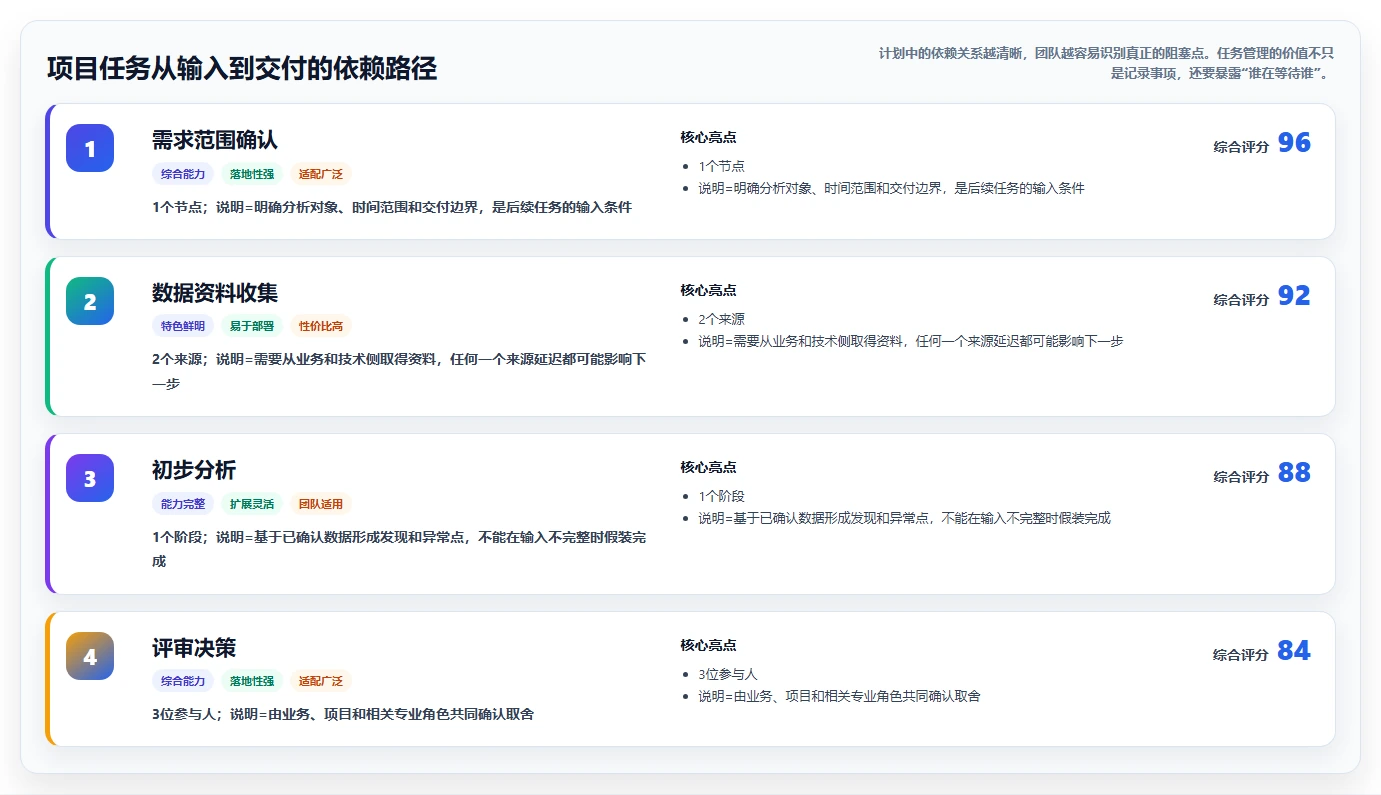Click the score value 88
Viewport: 1381px width, 795px height.
[1294, 473]
